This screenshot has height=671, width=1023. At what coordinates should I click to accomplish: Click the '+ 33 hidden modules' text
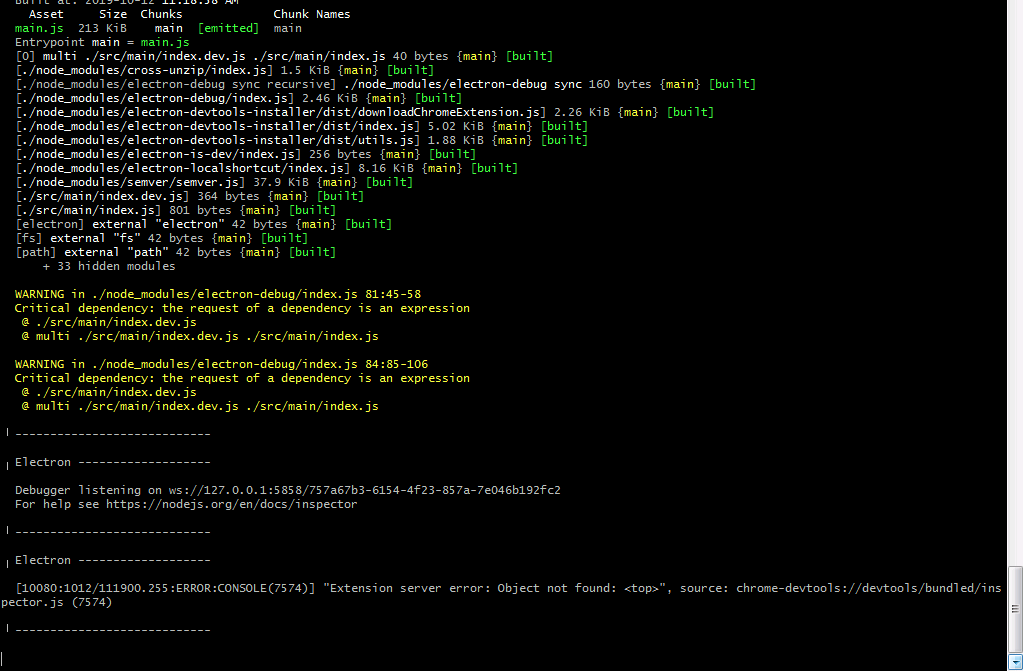coord(109,266)
